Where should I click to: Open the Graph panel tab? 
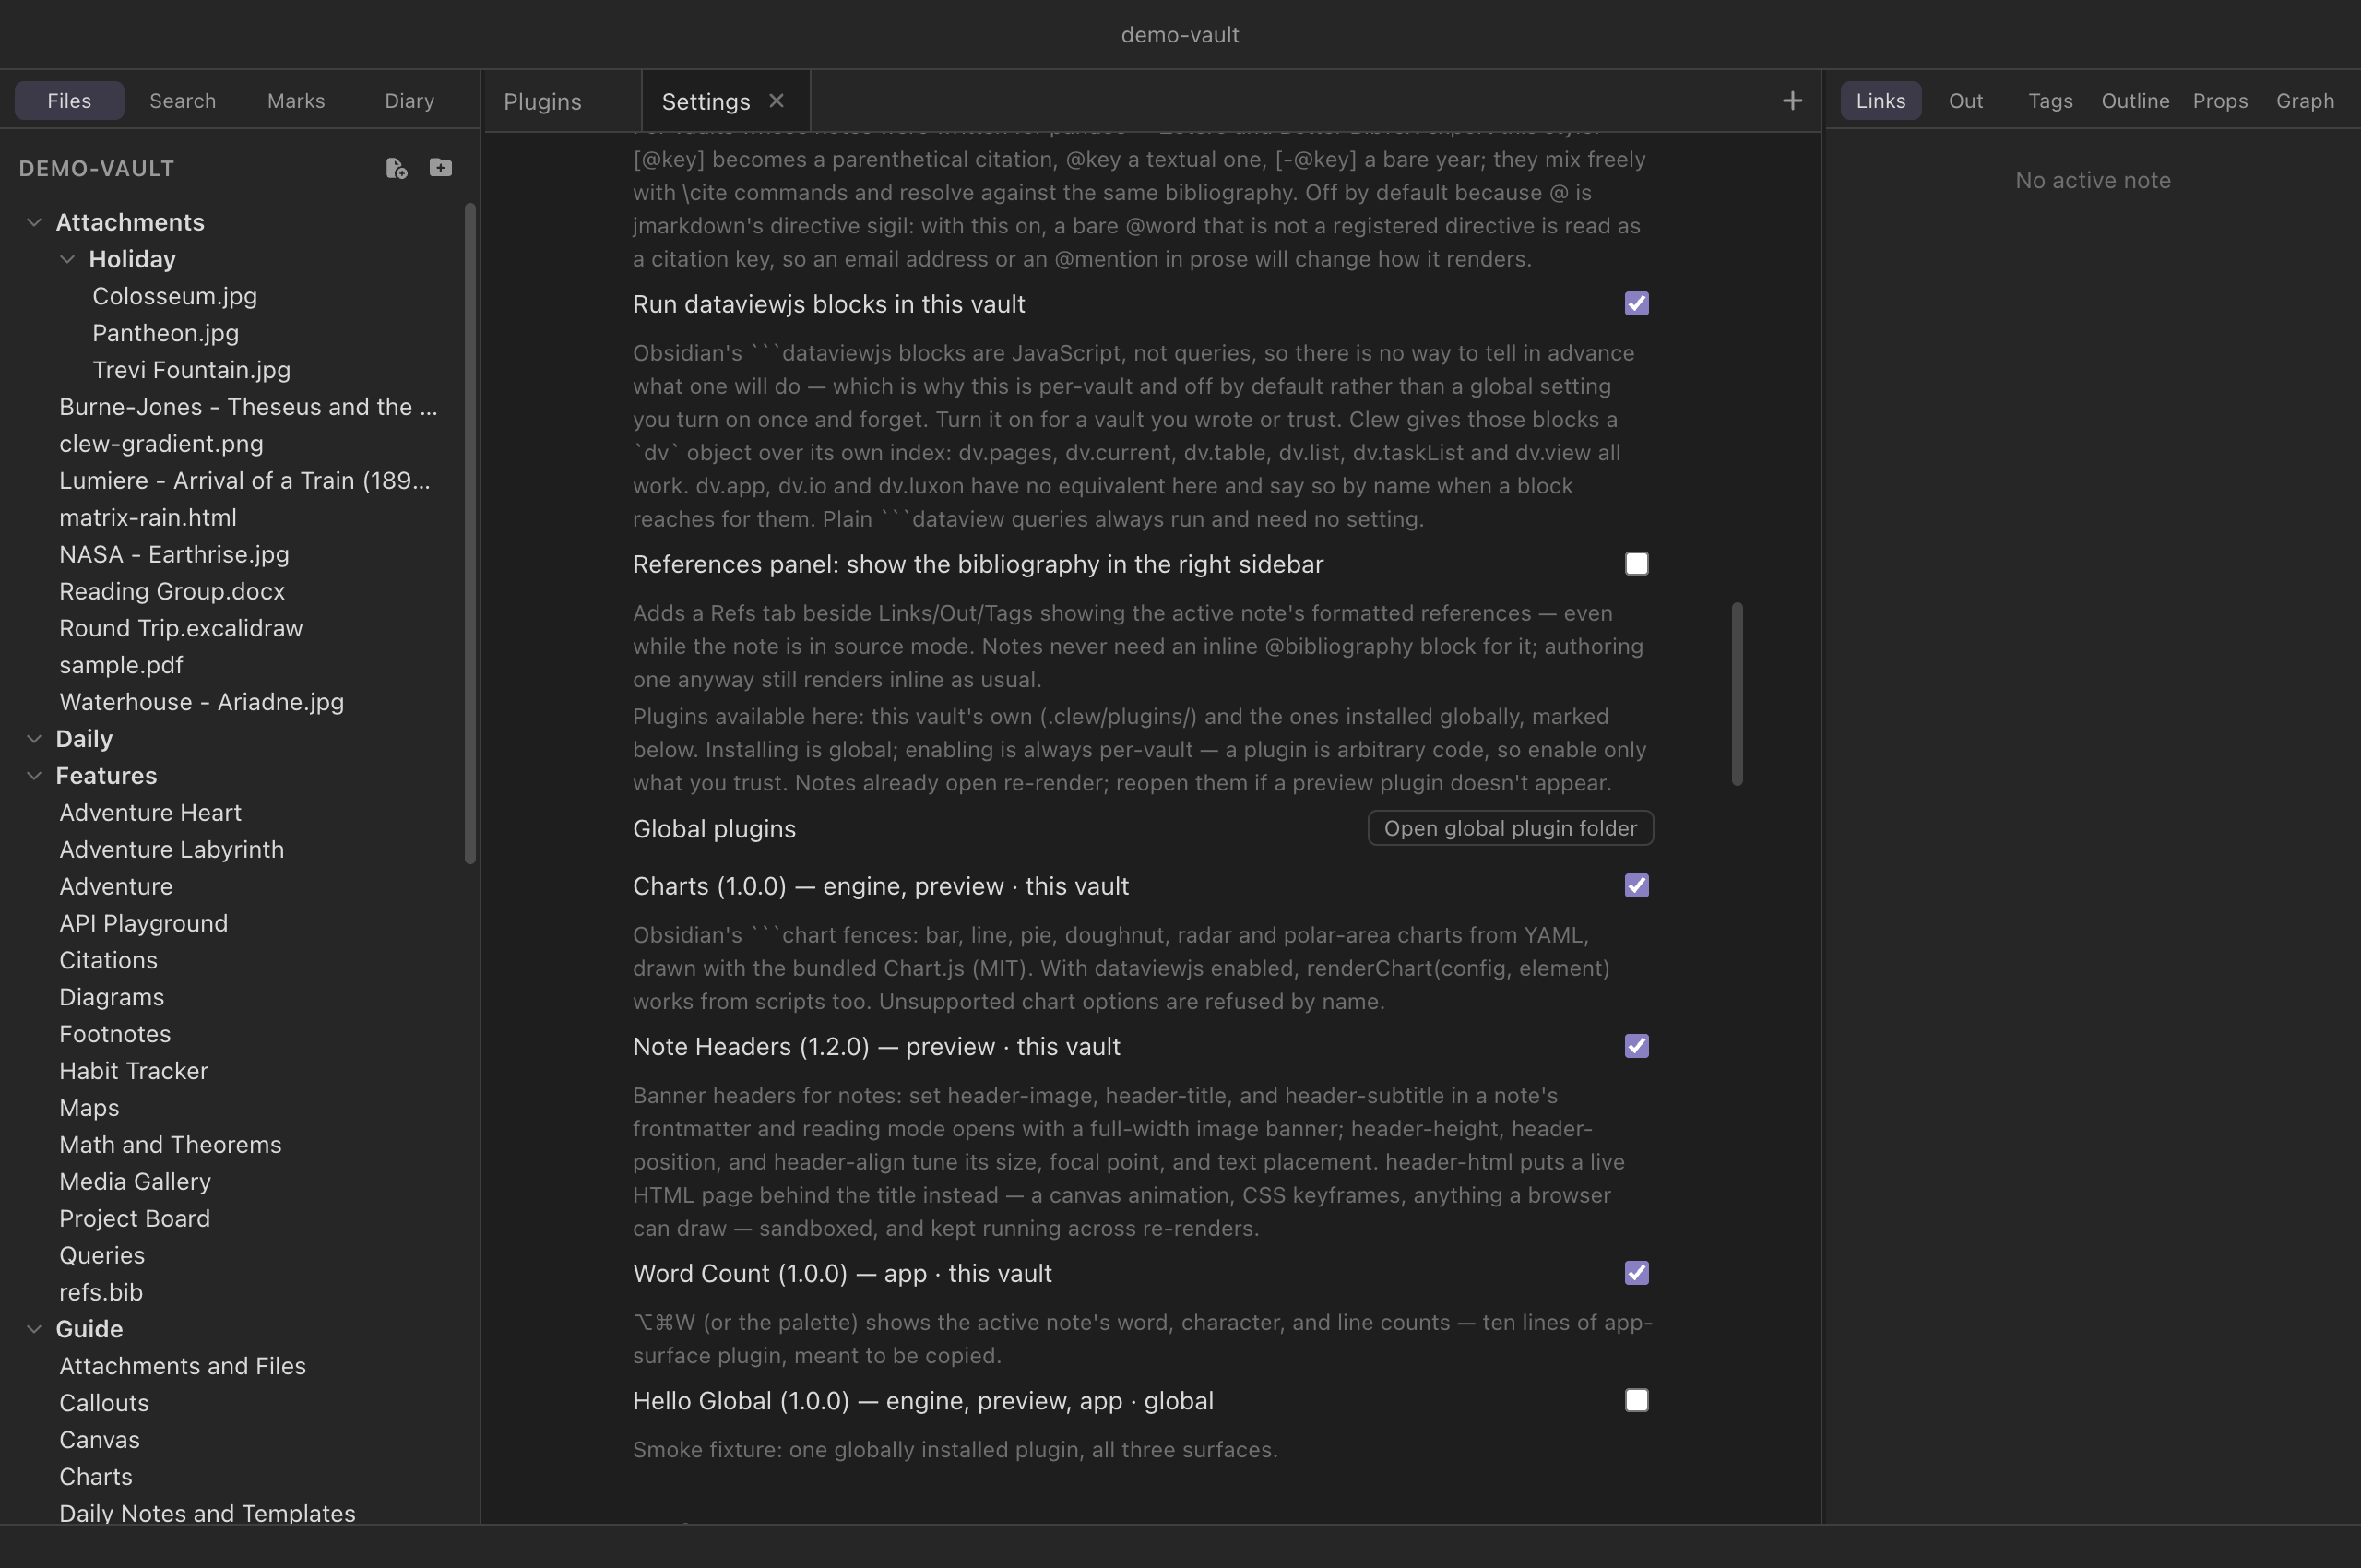2305,100
